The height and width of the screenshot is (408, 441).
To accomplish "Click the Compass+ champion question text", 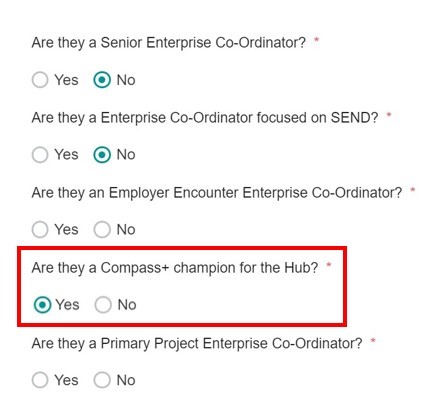I will tap(175, 268).
